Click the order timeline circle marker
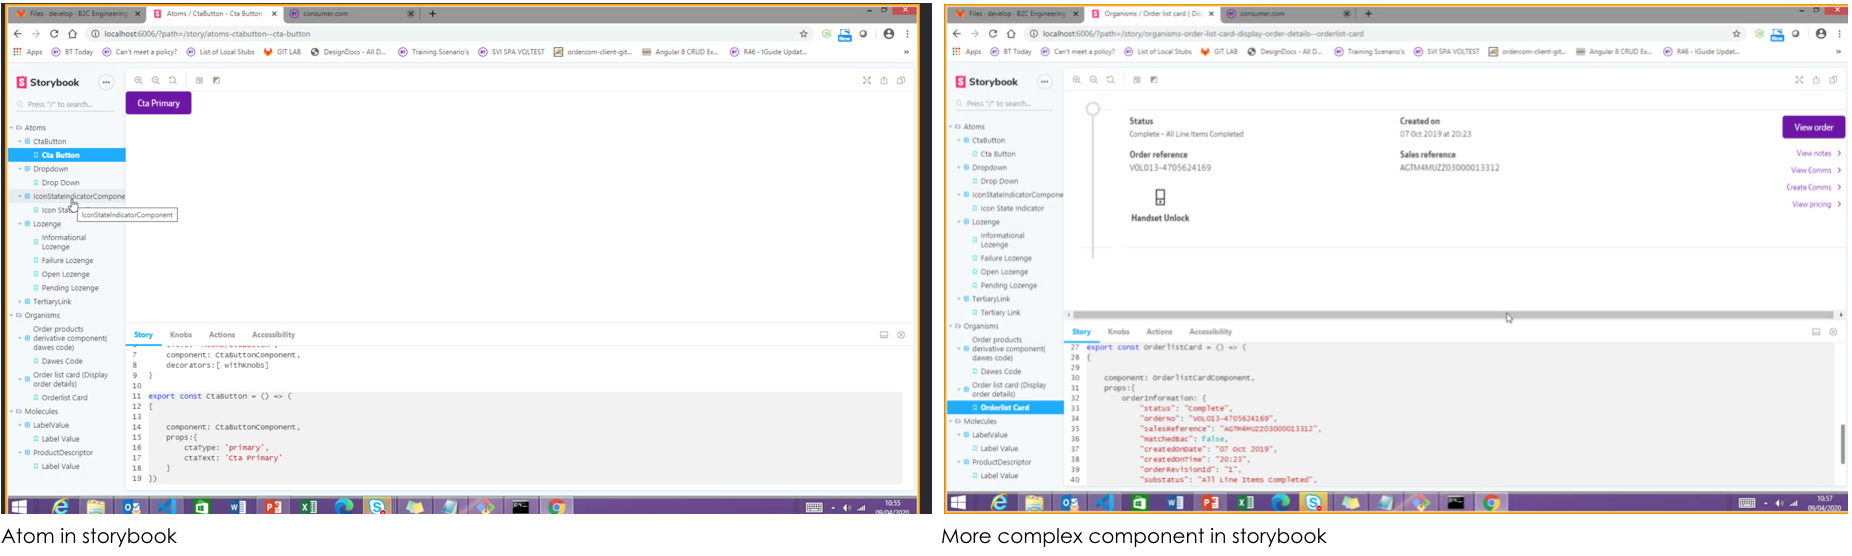1852x556 pixels. [1093, 109]
